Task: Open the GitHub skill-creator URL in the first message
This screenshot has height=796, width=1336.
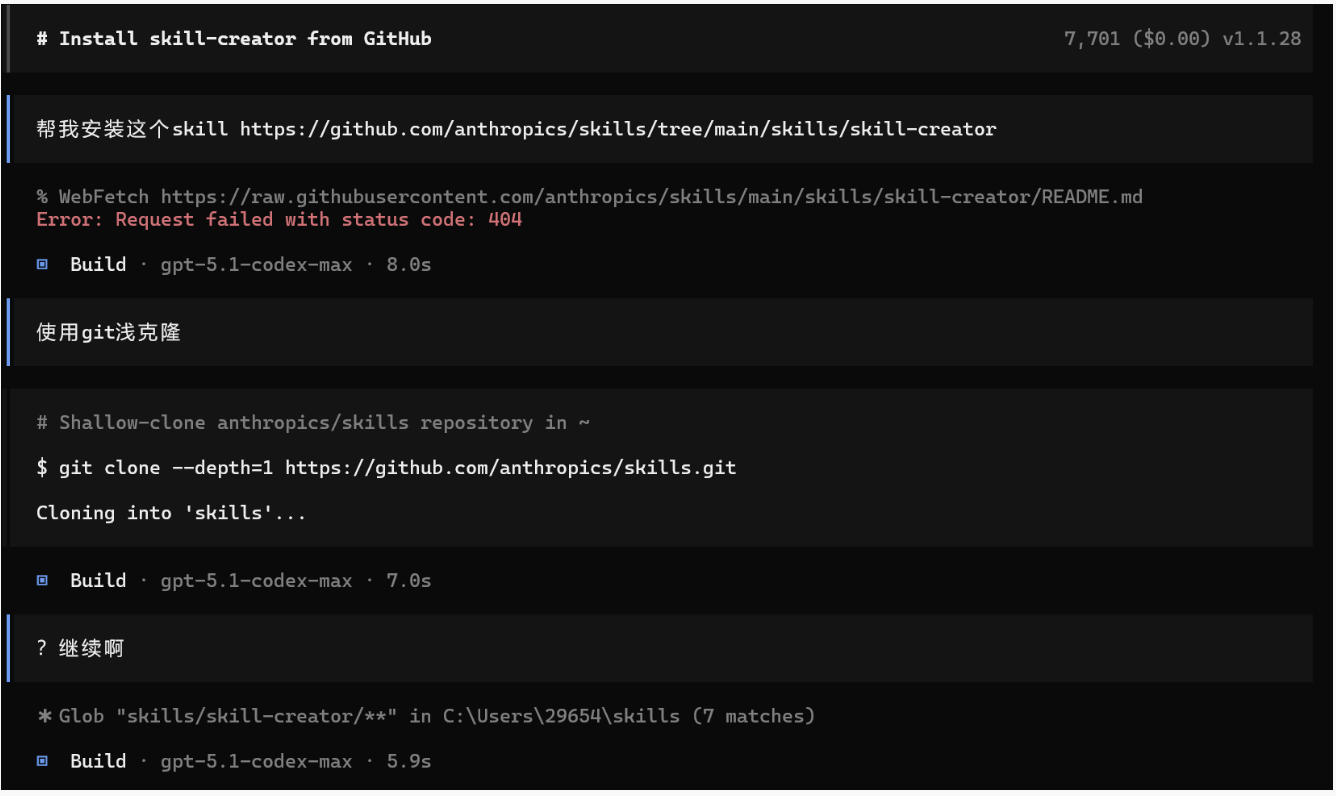Action: (618, 129)
